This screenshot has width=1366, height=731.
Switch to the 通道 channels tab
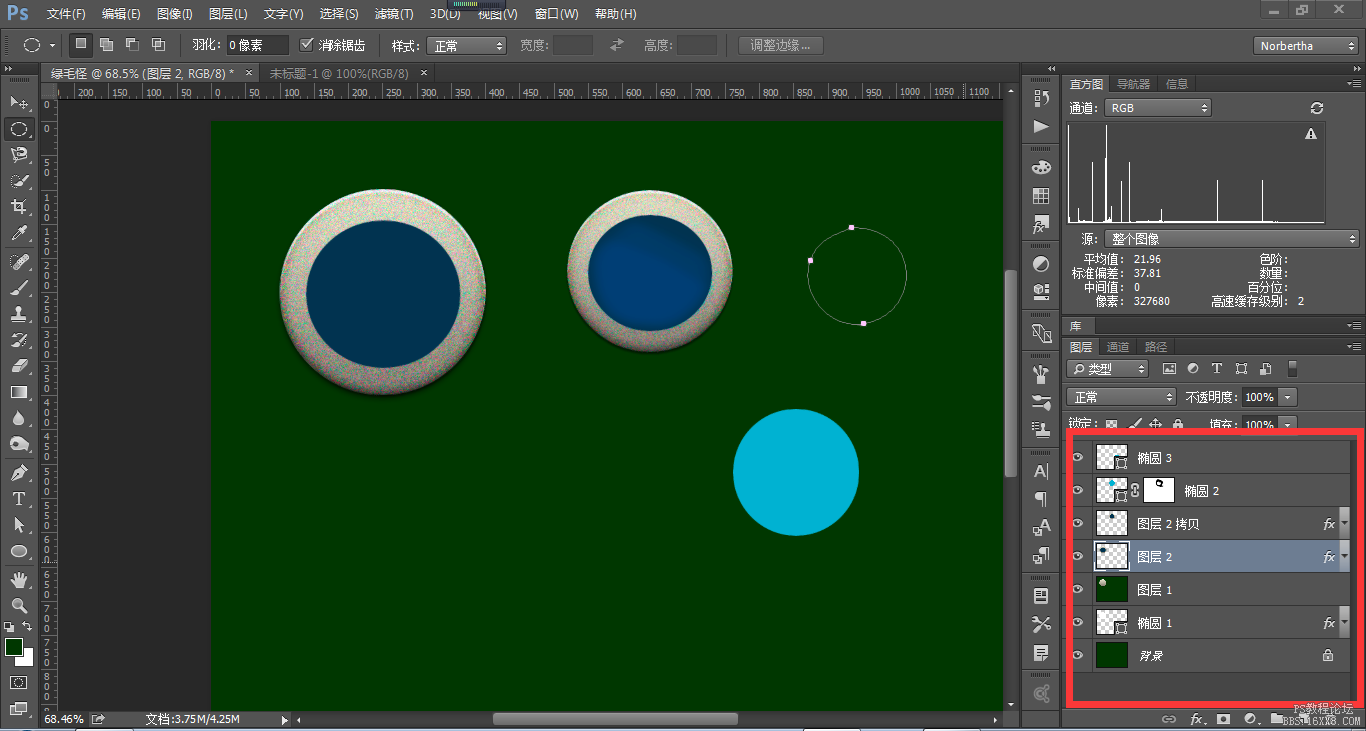(1118, 347)
